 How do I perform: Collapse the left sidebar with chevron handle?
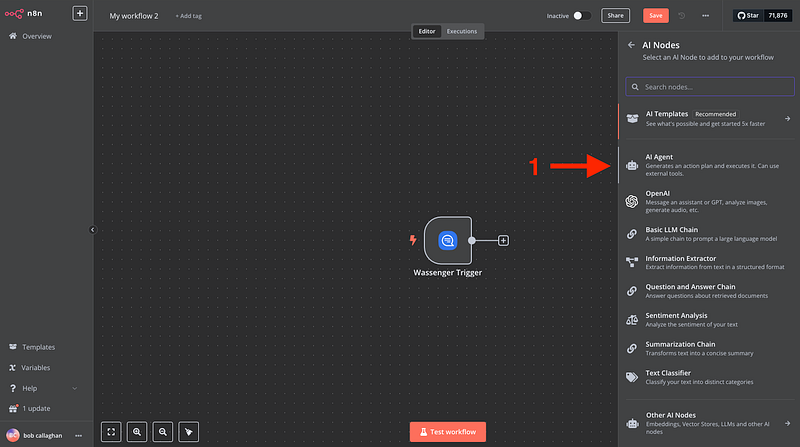pyautogui.click(x=92, y=230)
